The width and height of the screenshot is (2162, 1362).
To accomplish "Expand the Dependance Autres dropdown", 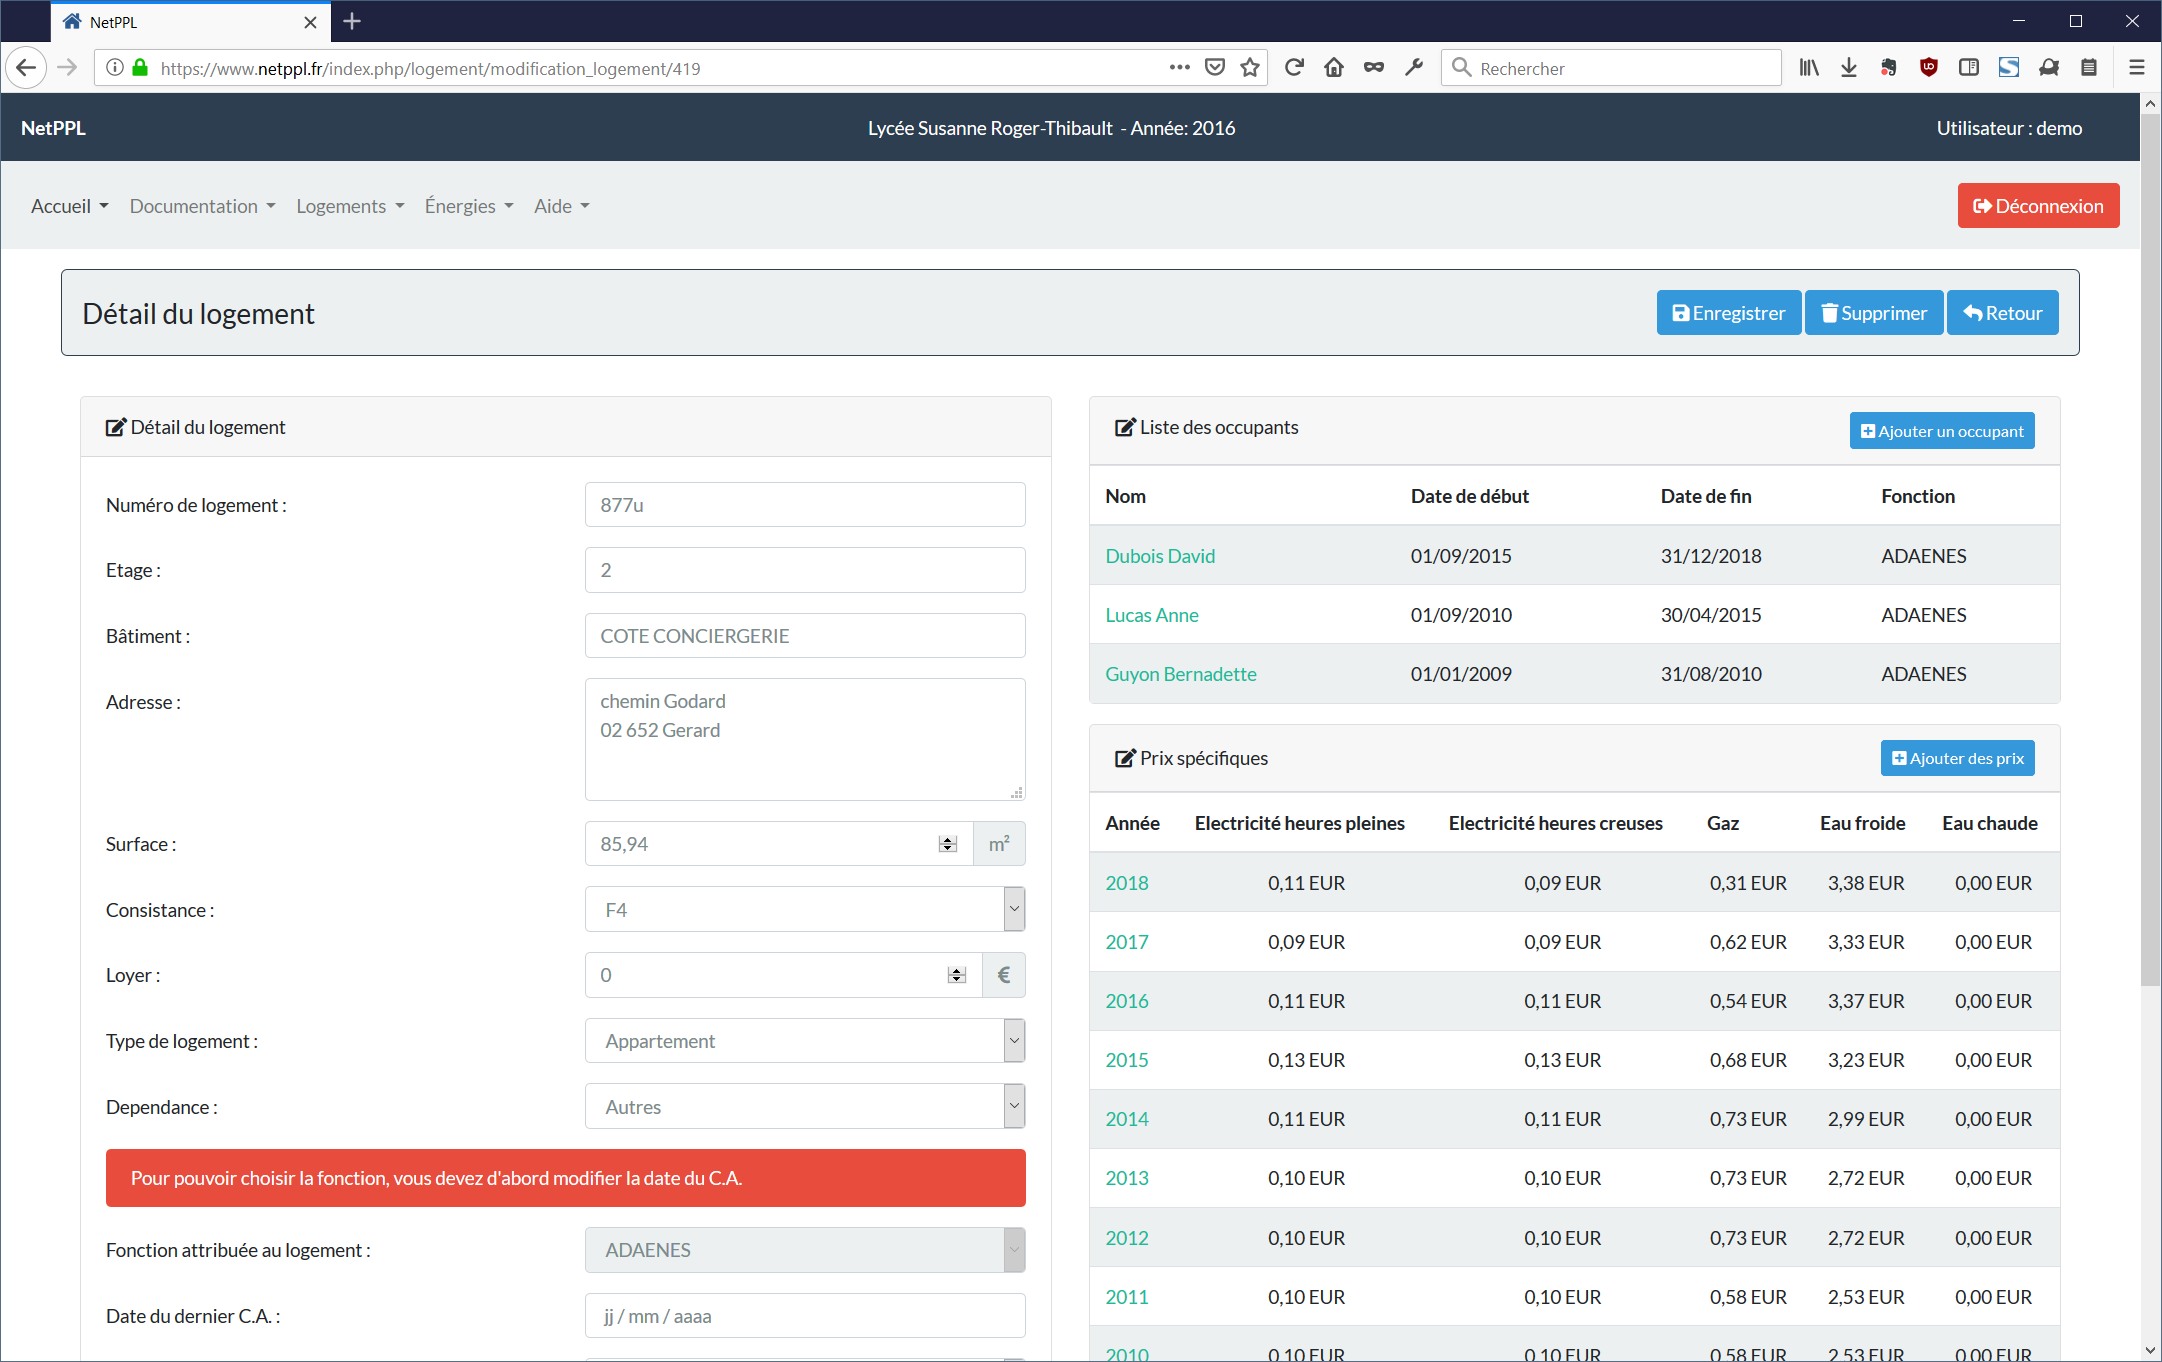I will click(x=804, y=1106).
